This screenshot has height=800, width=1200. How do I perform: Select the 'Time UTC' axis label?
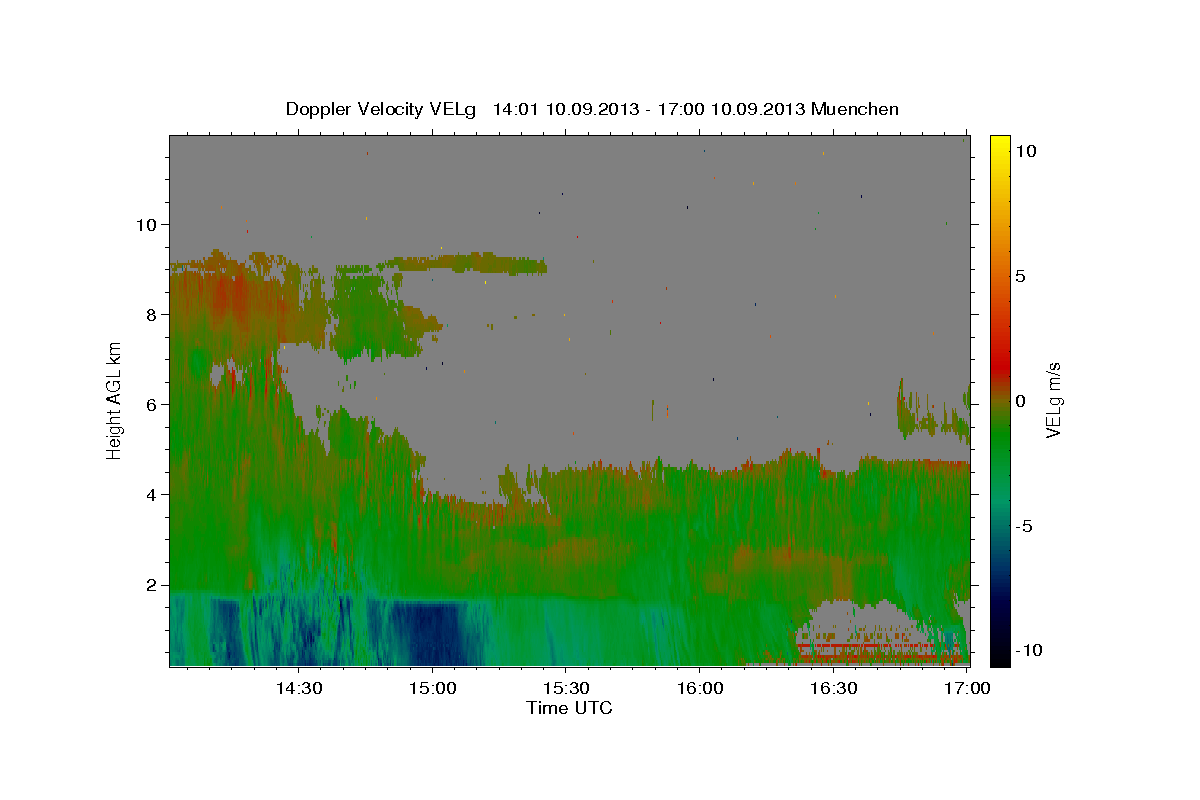pos(569,708)
